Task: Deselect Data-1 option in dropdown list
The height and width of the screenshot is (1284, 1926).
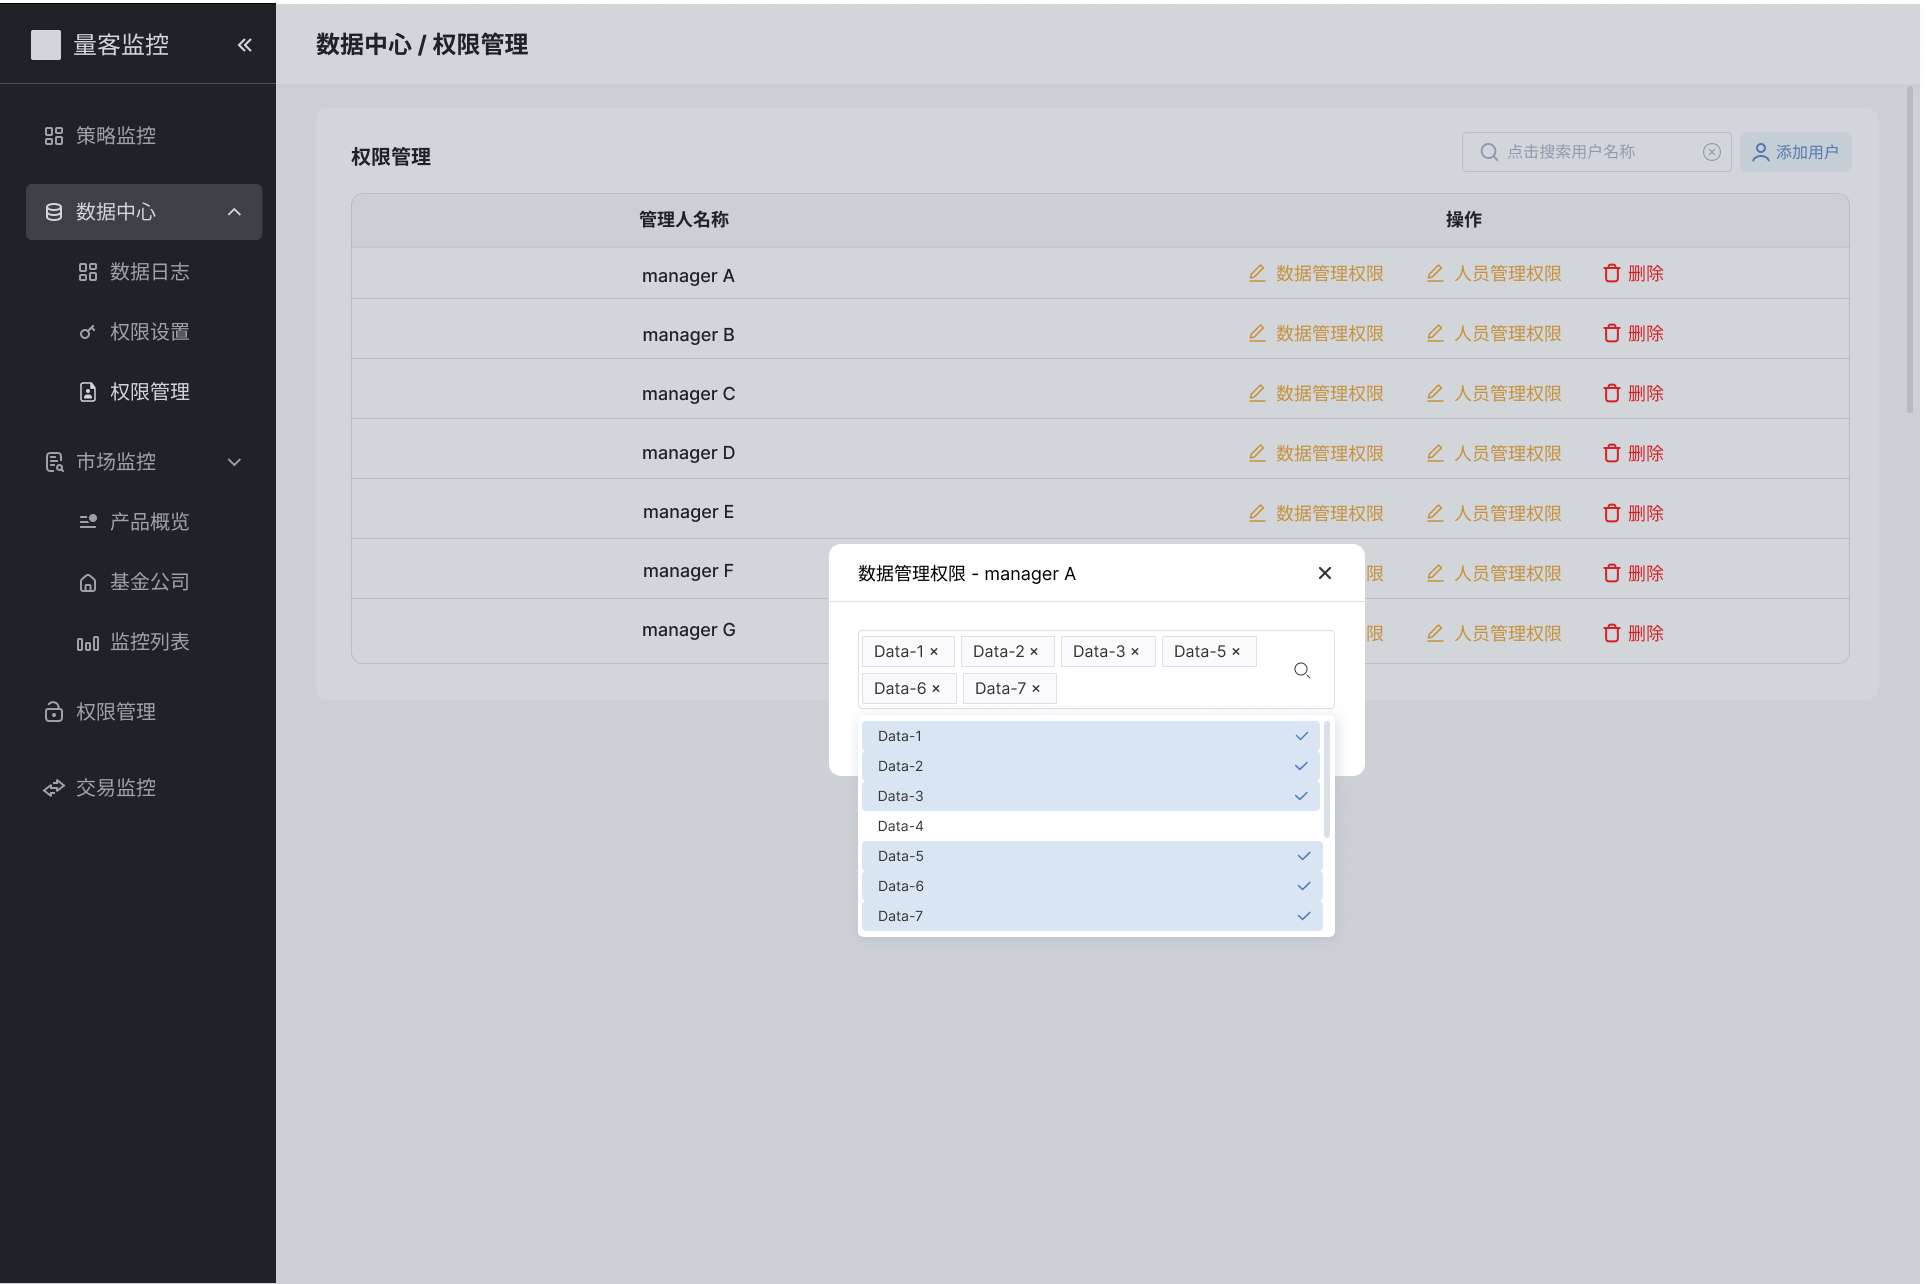Action: 1090,736
